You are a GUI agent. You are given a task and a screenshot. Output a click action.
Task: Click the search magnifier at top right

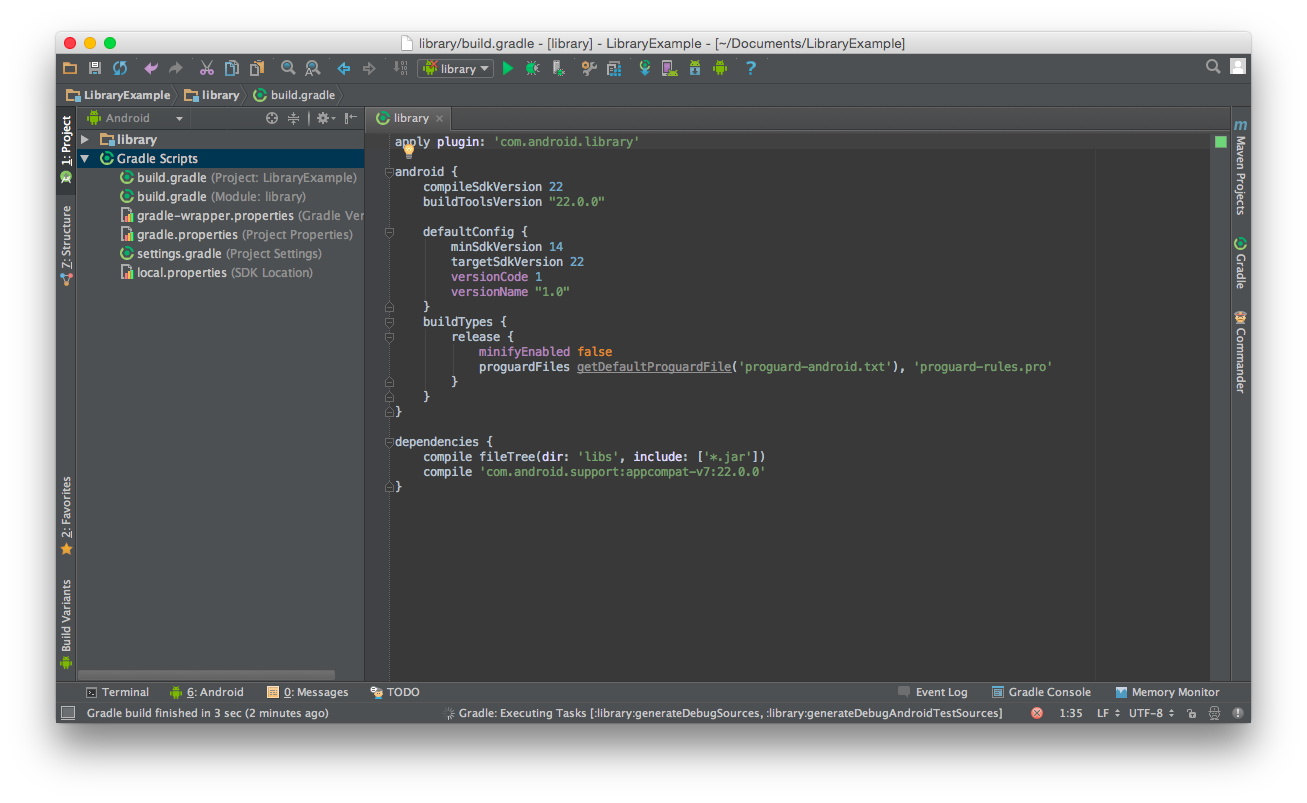click(1212, 67)
